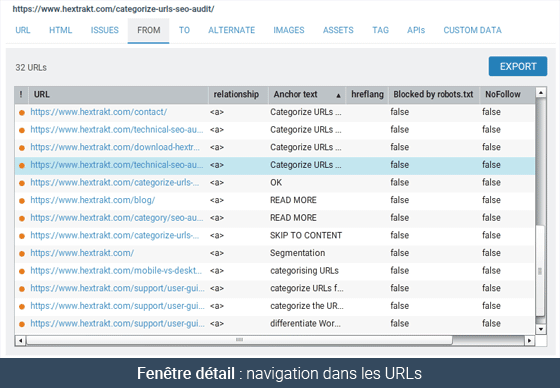Viewport: 560px width, 388px height.
Task: Open the ISSUES tab
Action: click(104, 30)
